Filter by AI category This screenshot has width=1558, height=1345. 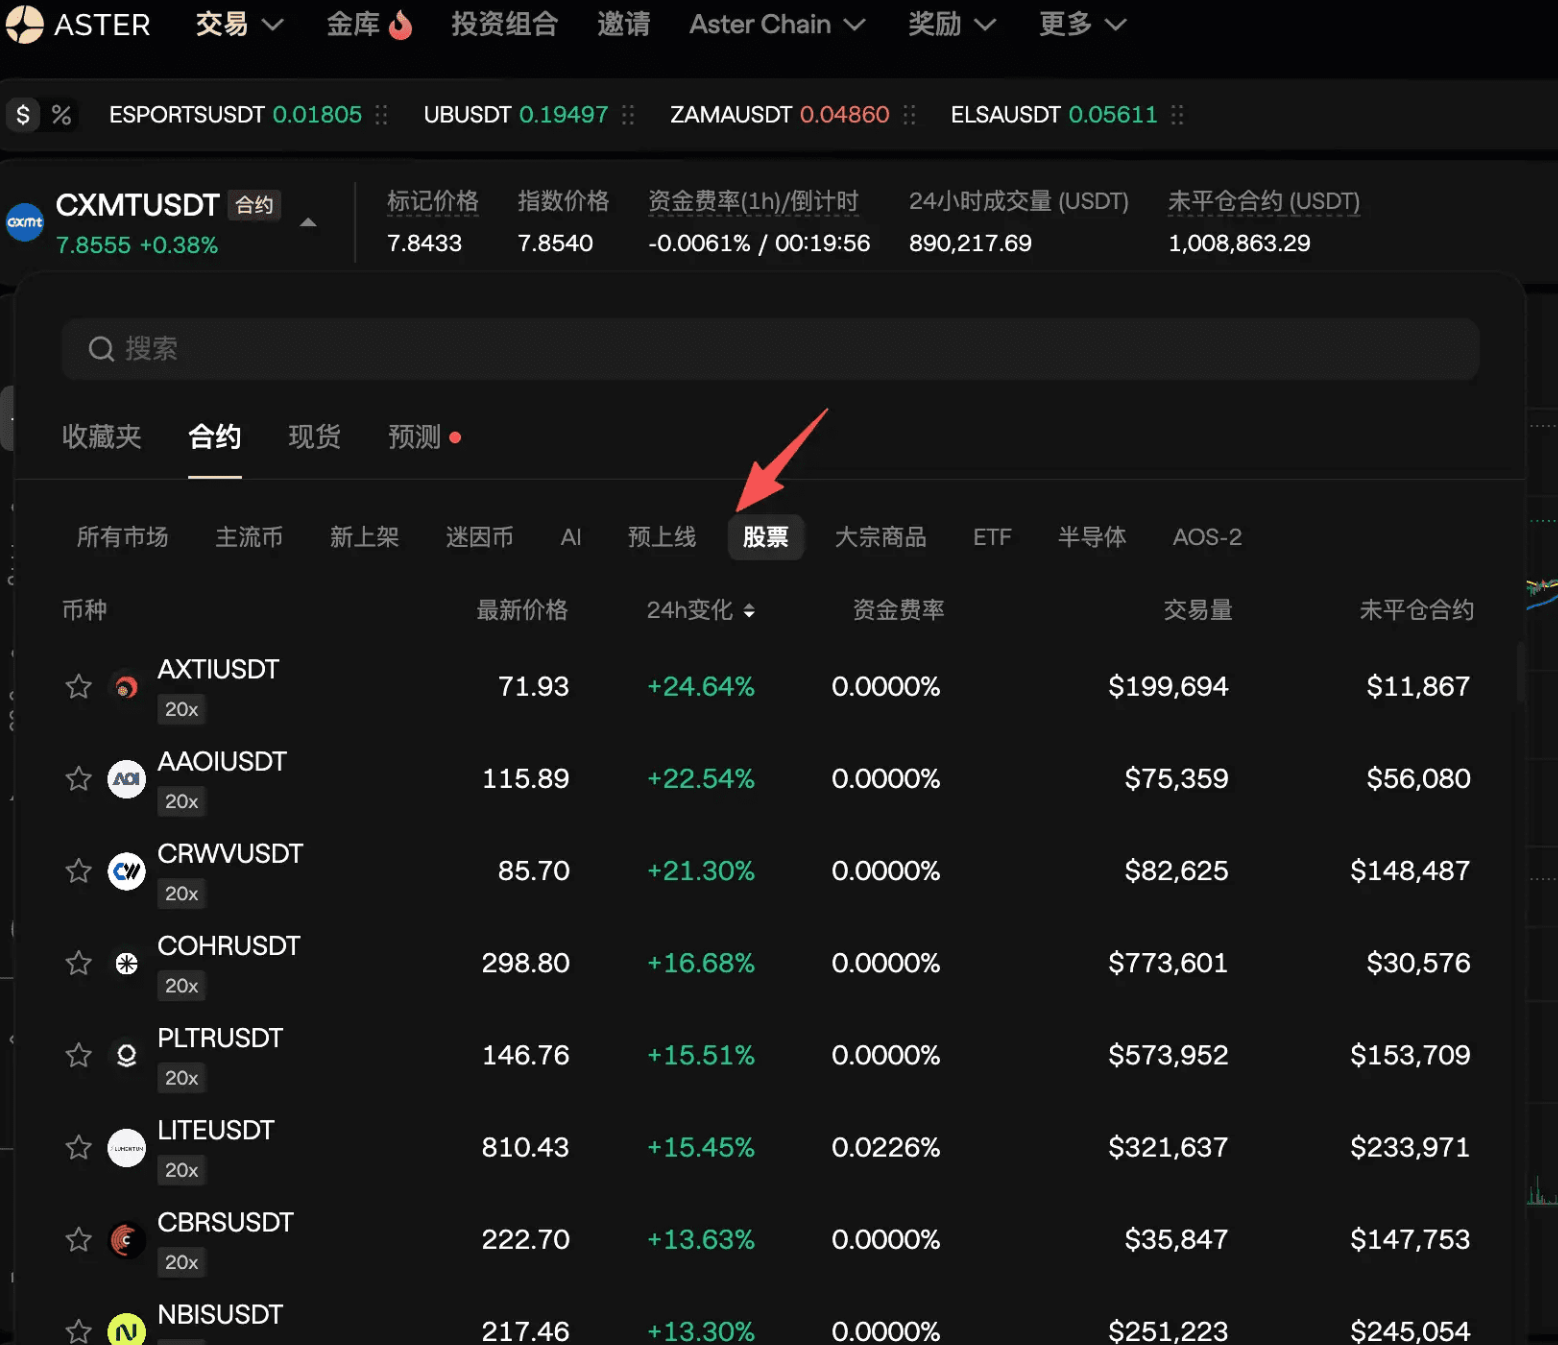click(x=571, y=537)
